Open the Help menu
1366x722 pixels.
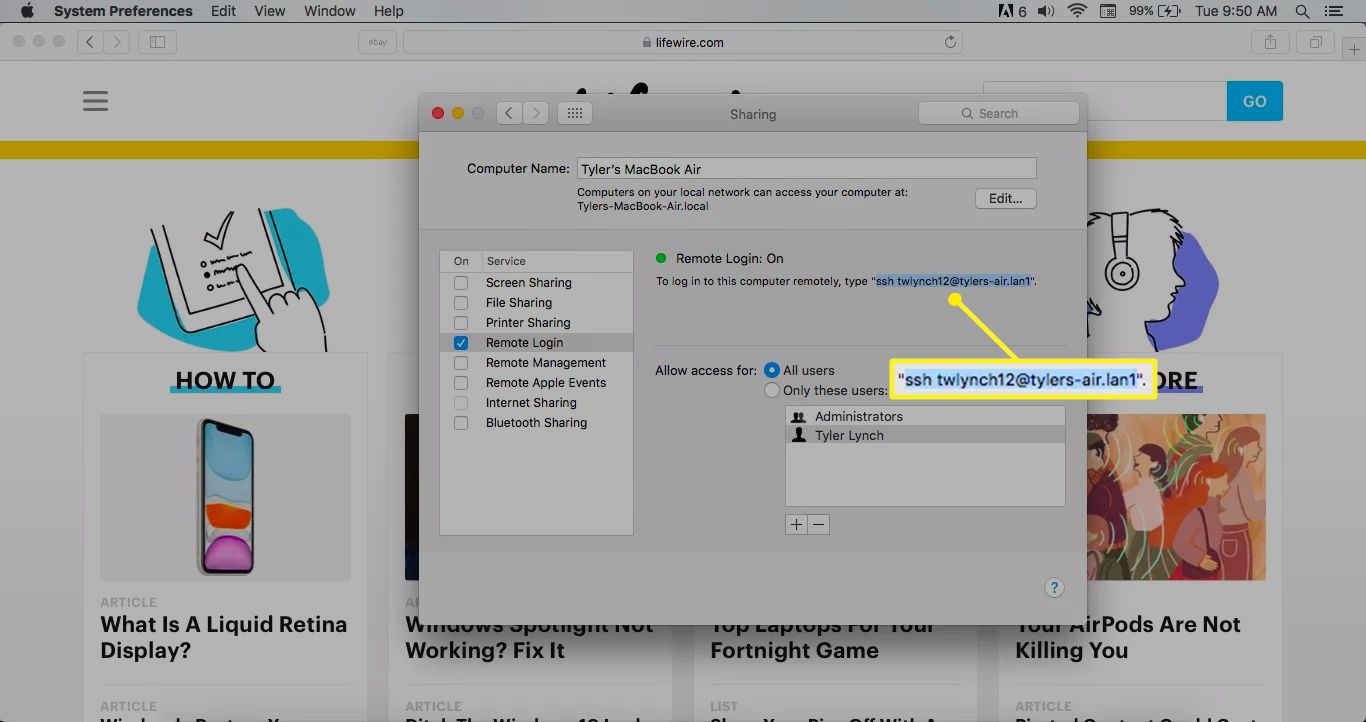pyautogui.click(x=388, y=11)
